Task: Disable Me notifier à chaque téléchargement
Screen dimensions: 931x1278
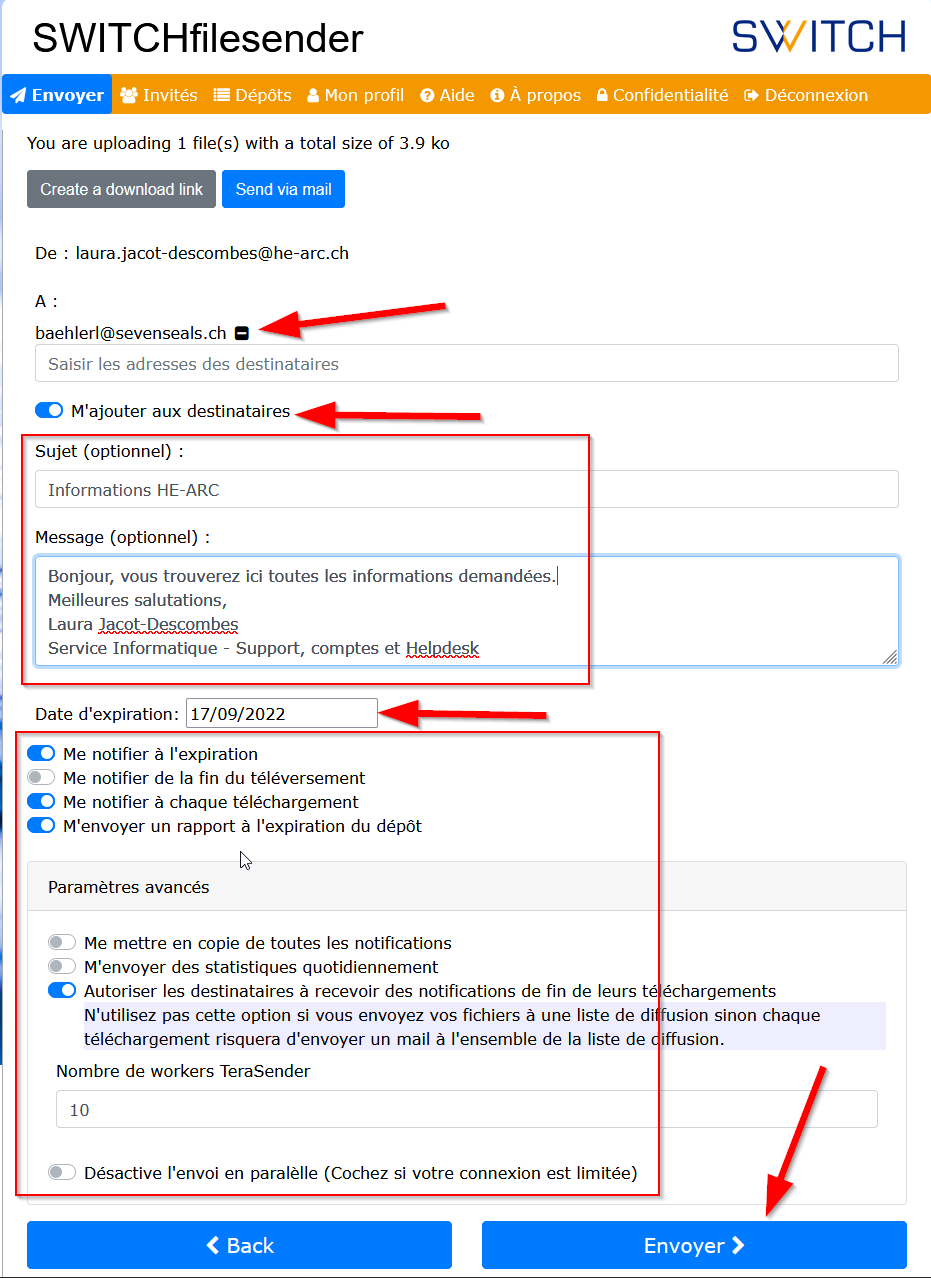Action: [41, 802]
